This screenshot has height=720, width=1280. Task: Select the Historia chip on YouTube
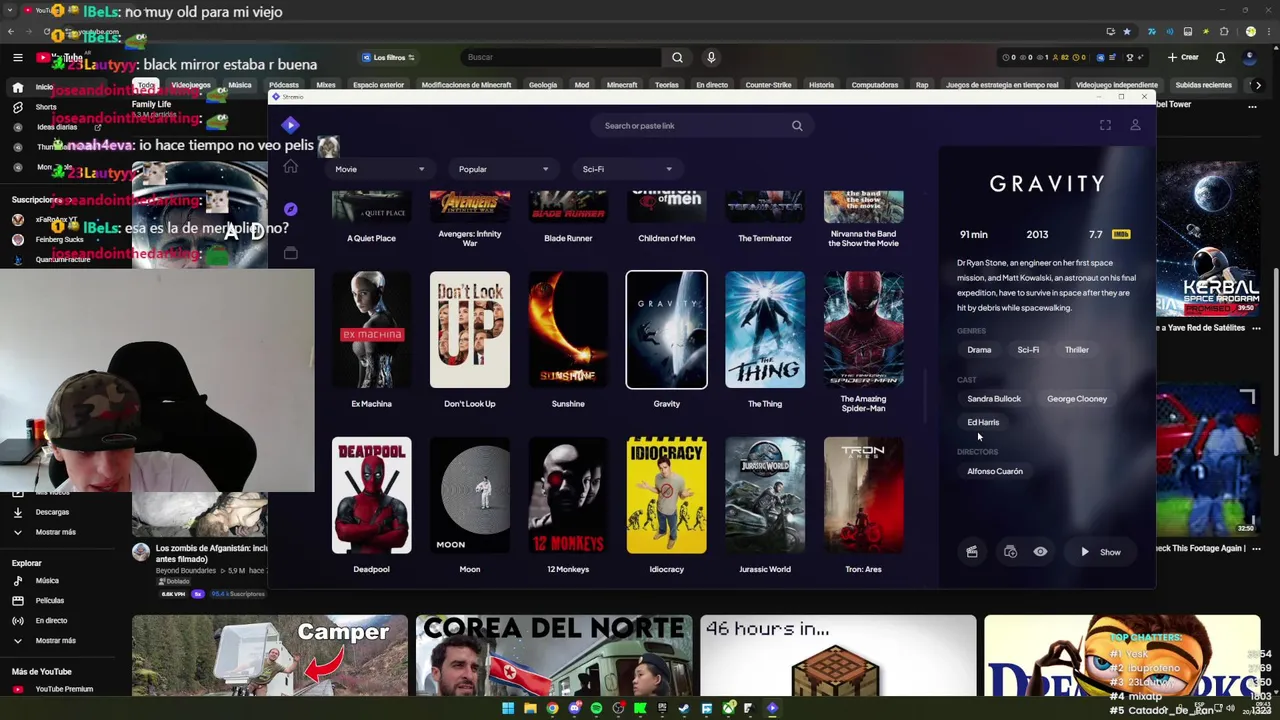(821, 85)
